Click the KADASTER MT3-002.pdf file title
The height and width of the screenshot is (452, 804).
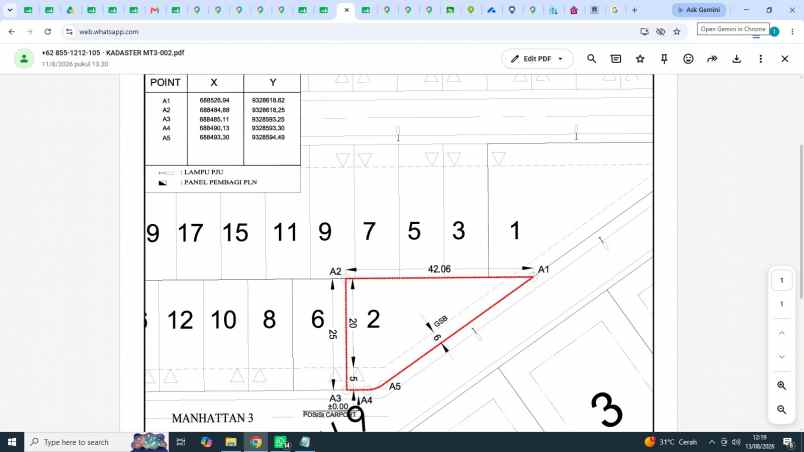(145, 53)
